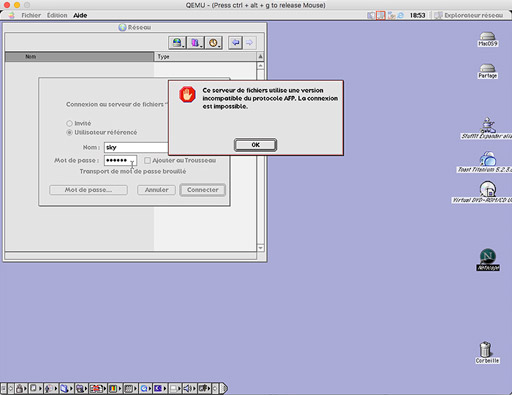Open the Favorites book button in Réseau toolbar

click(x=195, y=43)
